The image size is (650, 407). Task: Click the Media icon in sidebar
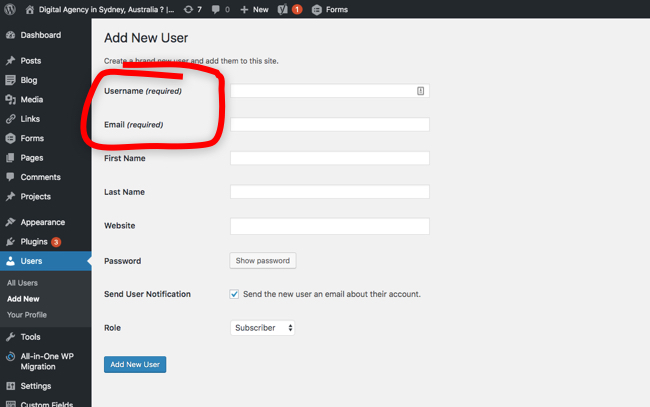(x=10, y=99)
